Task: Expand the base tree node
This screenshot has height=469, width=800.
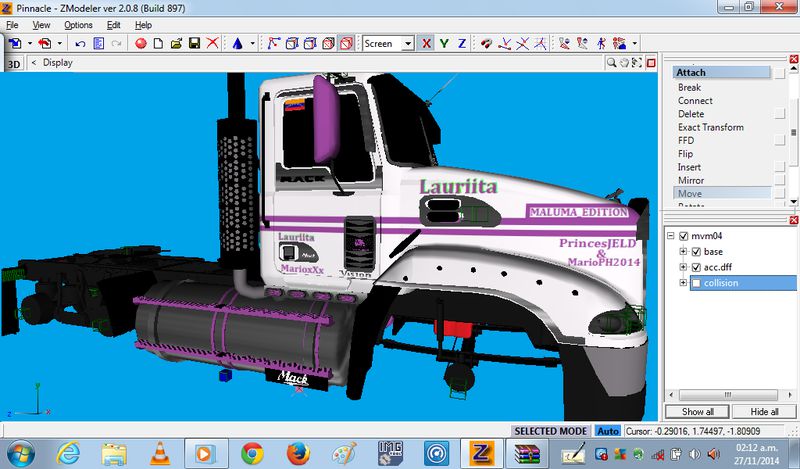Action: (683, 252)
